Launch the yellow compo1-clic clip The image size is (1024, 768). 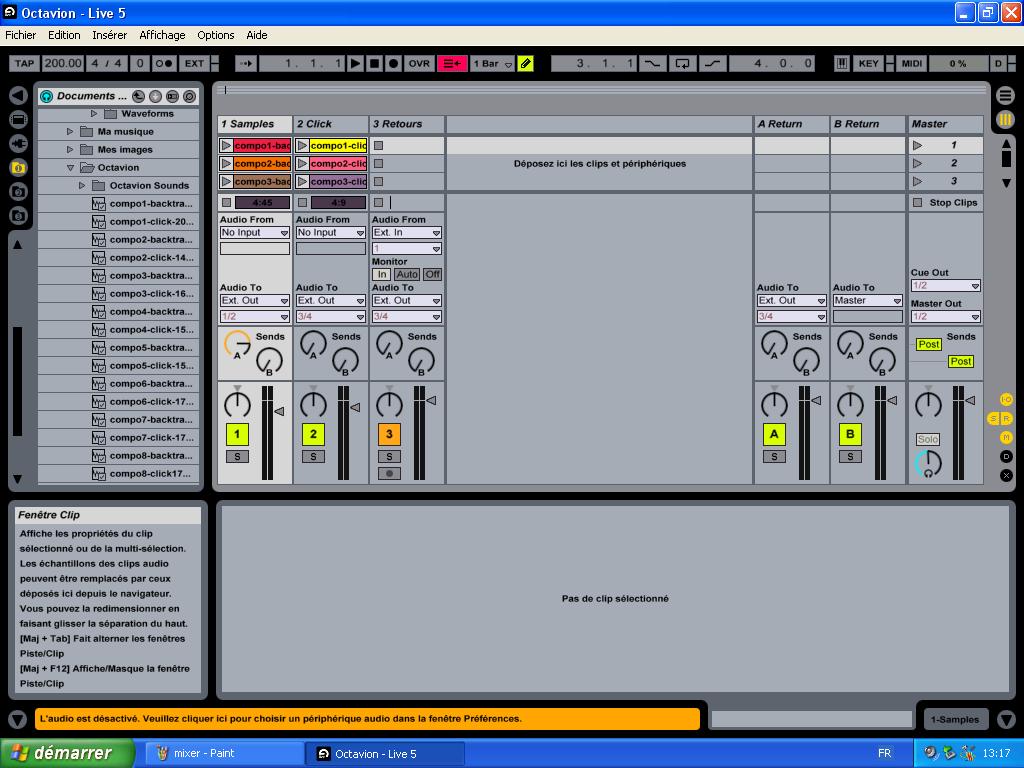(x=302, y=146)
